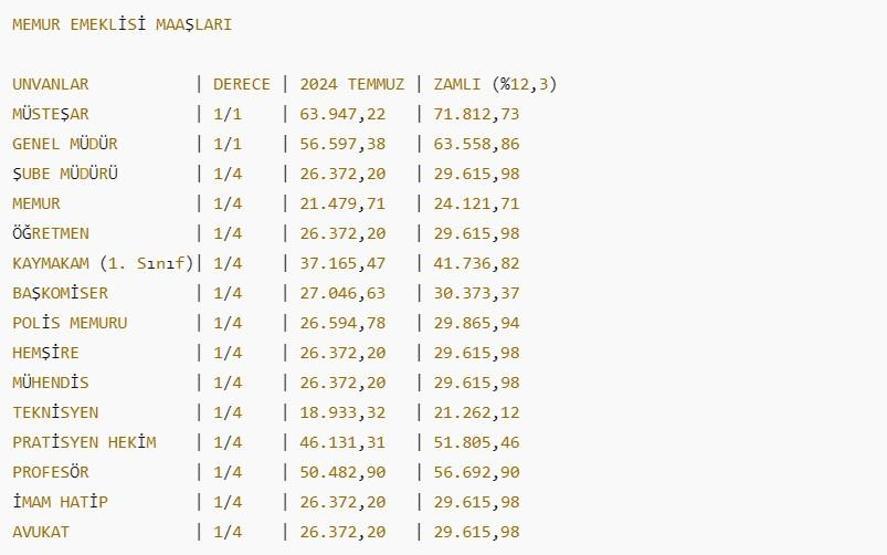Click the GENEL MÜDÜR row title
This screenshot has width=887, height=555.
tap(71, 144)
